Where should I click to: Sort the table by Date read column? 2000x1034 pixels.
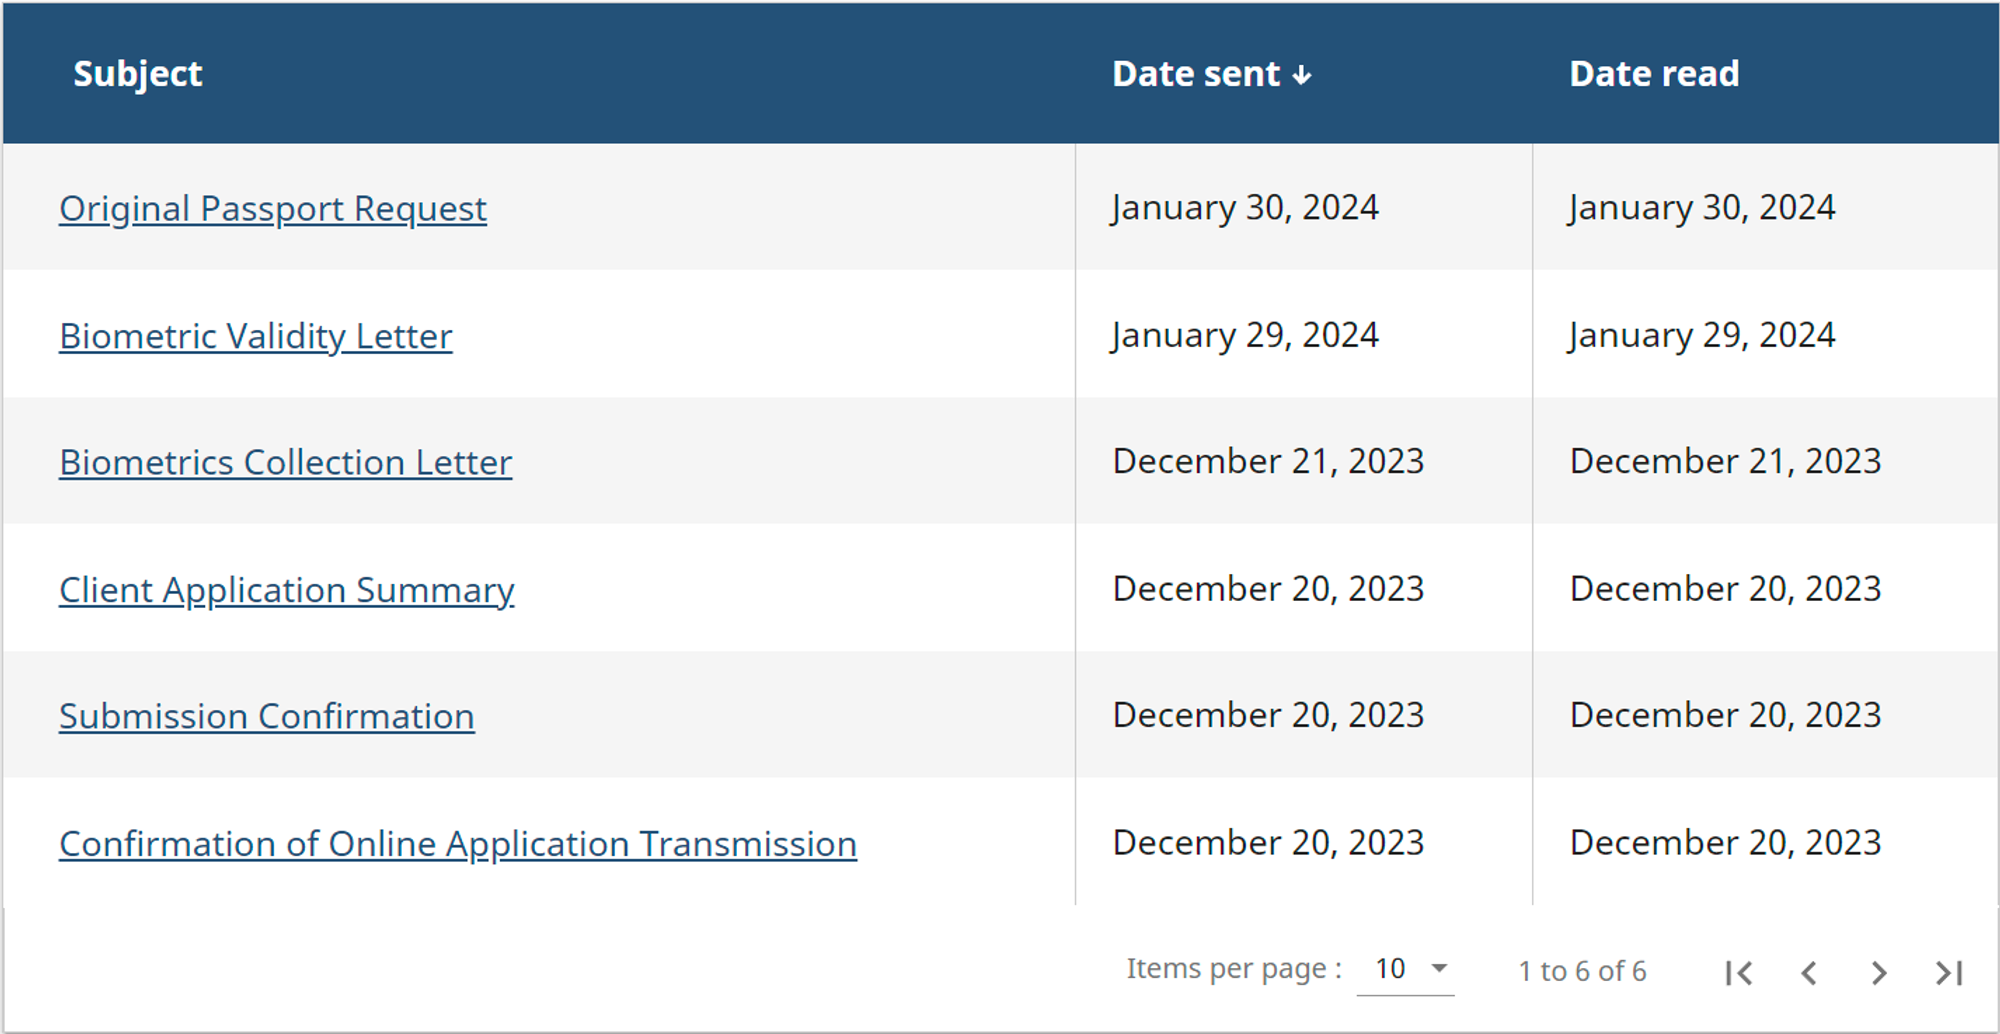tap(1654, 74)
